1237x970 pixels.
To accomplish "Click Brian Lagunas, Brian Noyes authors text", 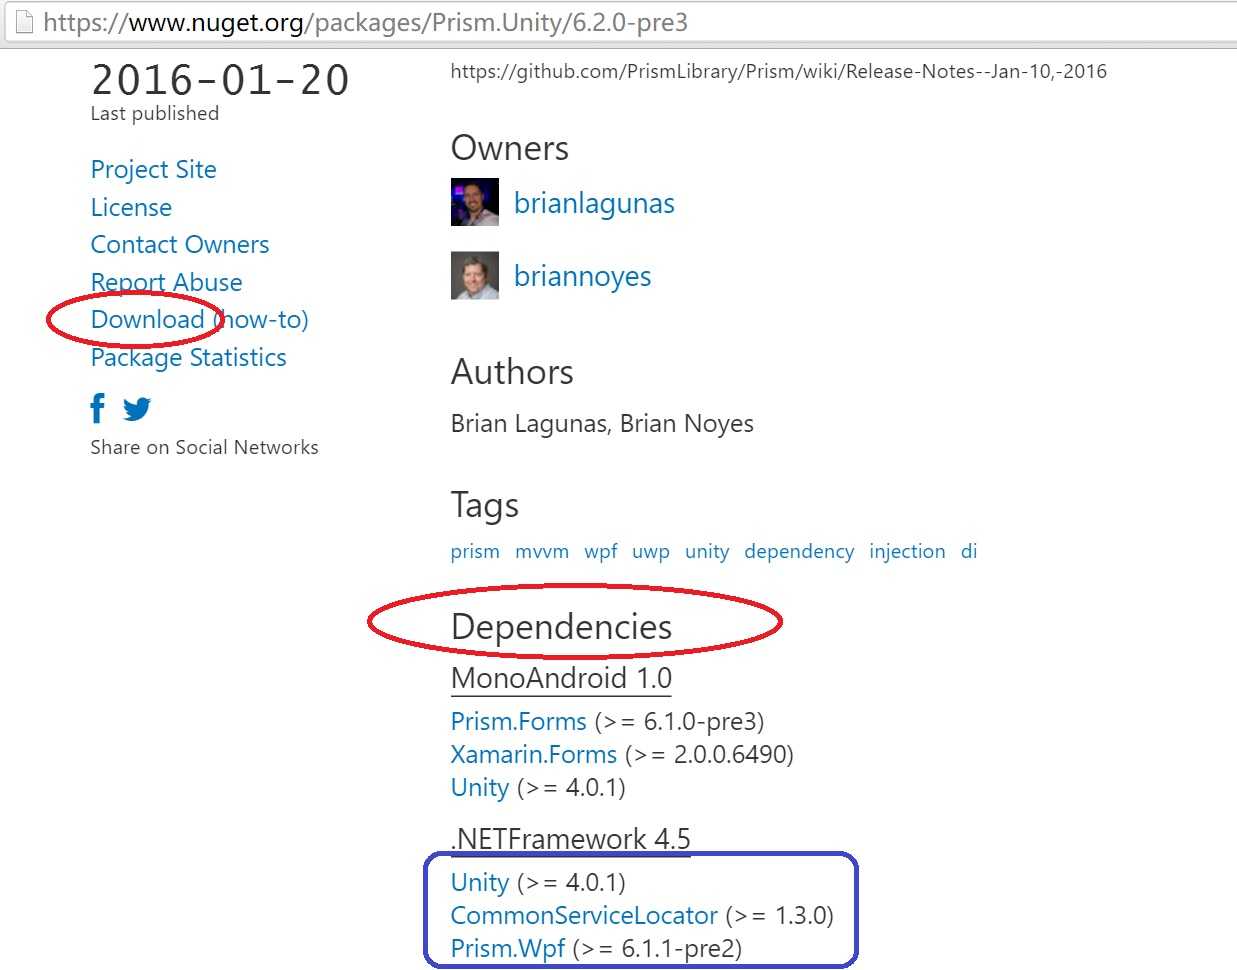I will point(602,423).
